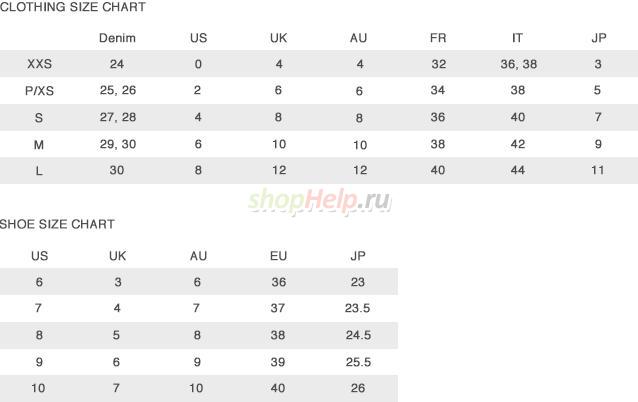The image size is (638, 402).
Task: Click the '27, 28' denim size cell
Action: [x=118, y=117]
